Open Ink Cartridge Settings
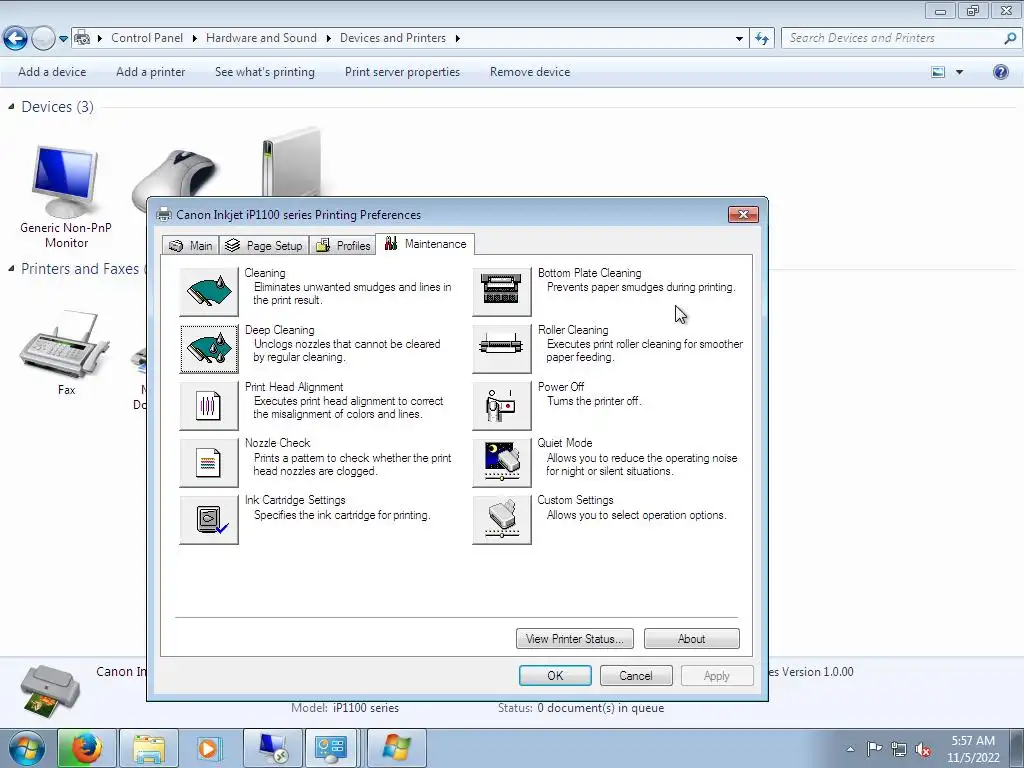Screen dimensions: 1024x768 [x=209, y=520]
